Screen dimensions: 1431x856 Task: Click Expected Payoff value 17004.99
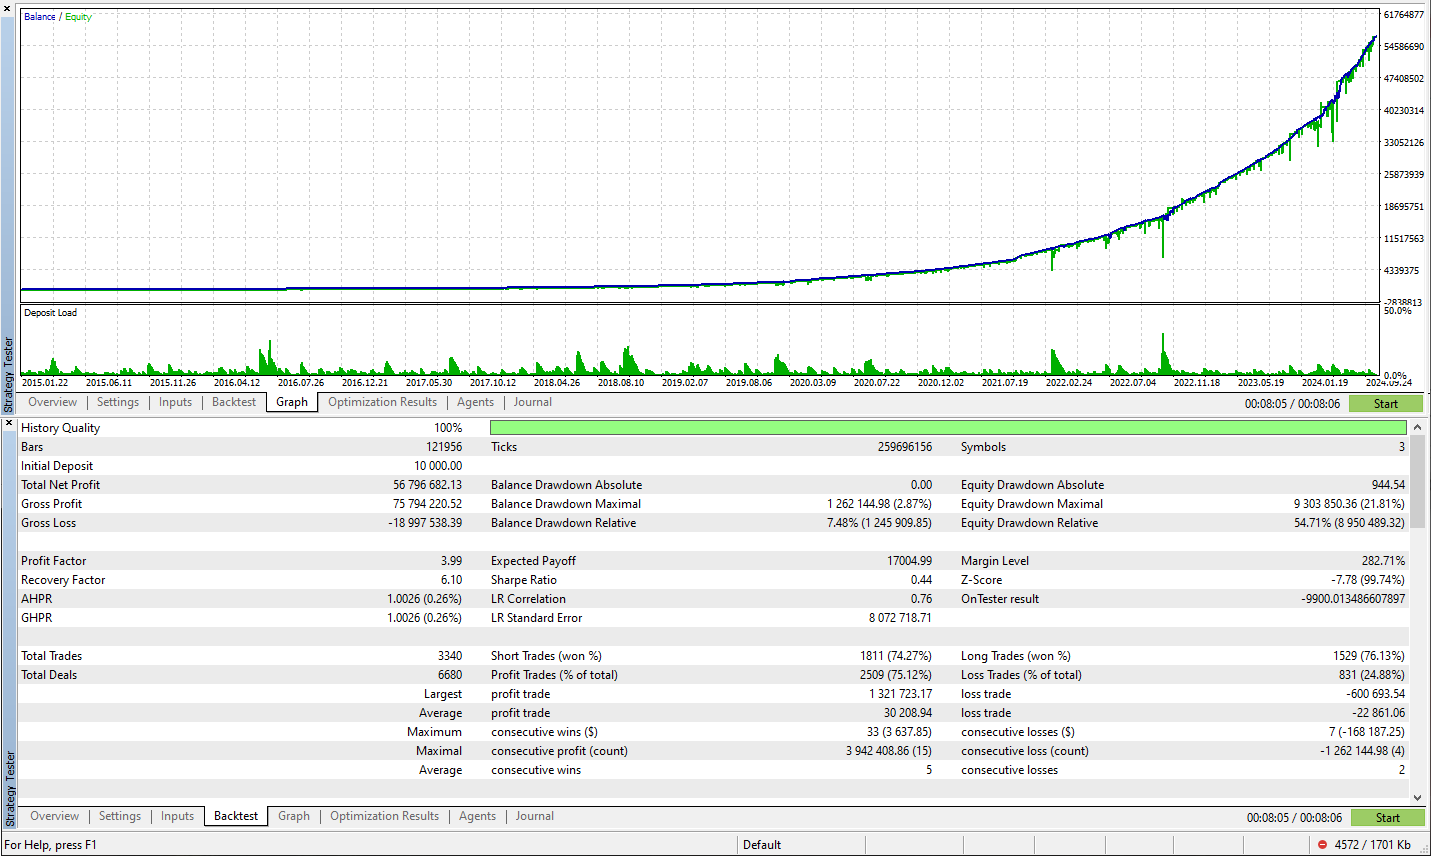(909, 561)
